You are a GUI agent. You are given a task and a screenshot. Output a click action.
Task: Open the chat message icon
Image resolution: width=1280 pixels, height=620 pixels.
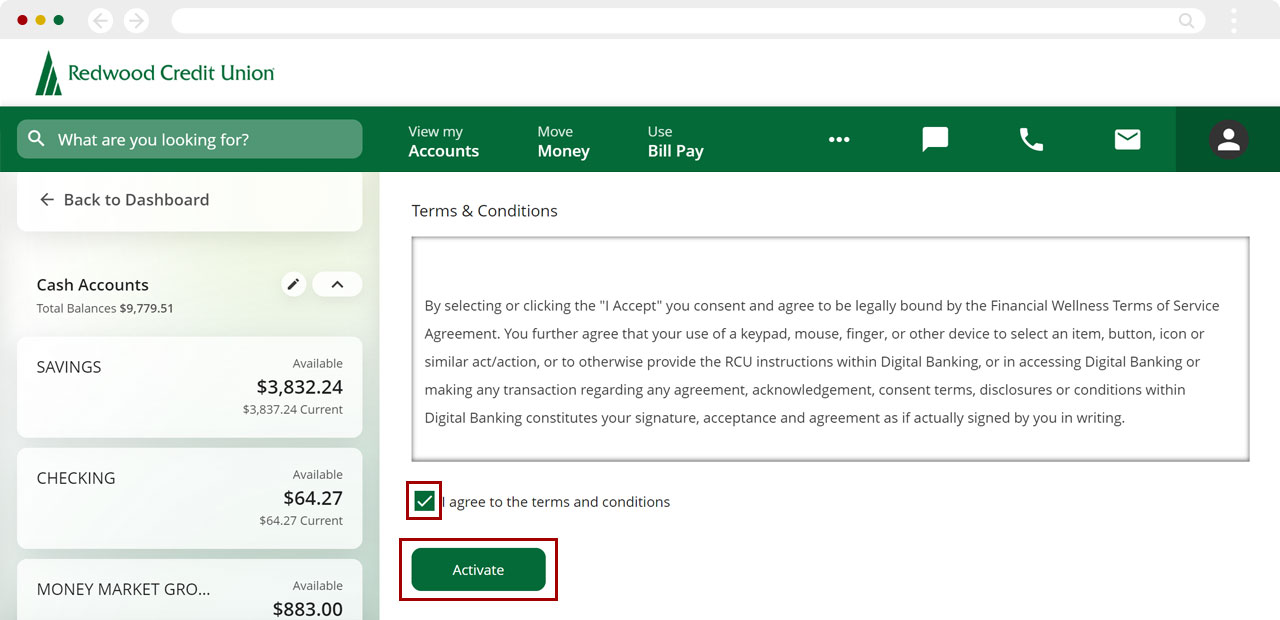pos(935,139)
